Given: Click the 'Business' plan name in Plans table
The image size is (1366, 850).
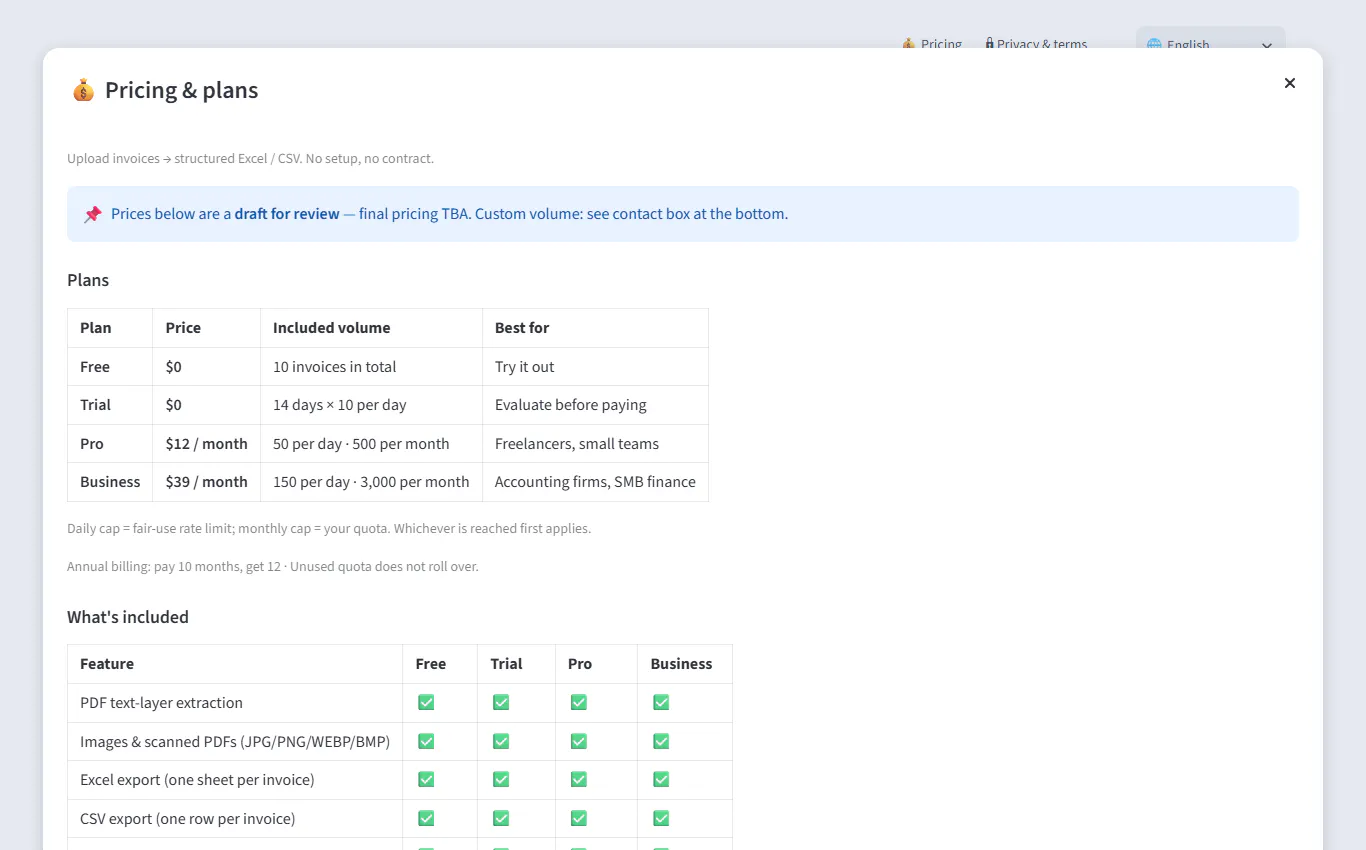Looking at the screenshot, I should [x=110, y=482].
